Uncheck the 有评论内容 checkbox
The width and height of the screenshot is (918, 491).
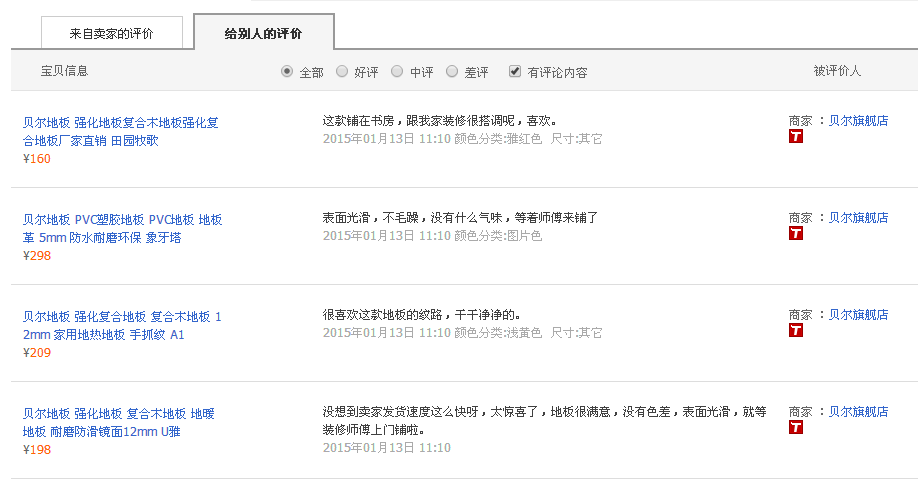(515, 72)
